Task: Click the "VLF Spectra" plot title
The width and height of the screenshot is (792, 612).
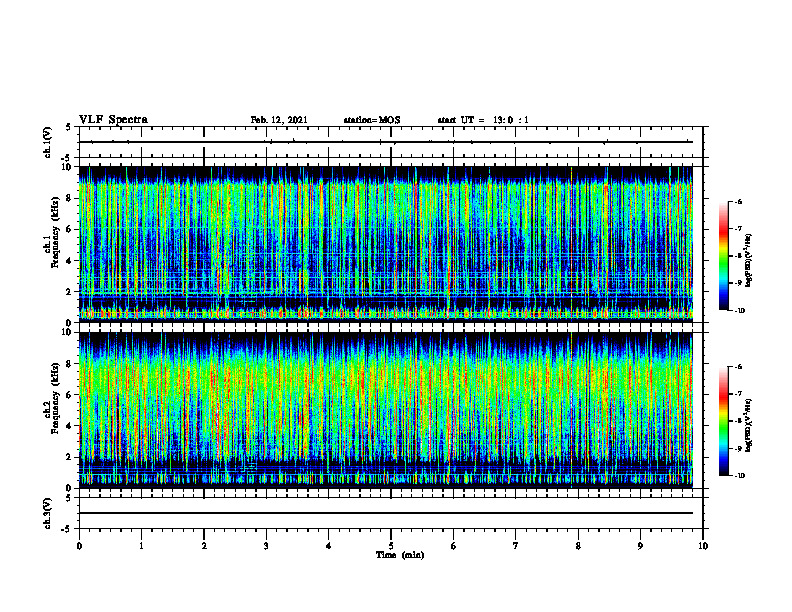Action: 113,120
